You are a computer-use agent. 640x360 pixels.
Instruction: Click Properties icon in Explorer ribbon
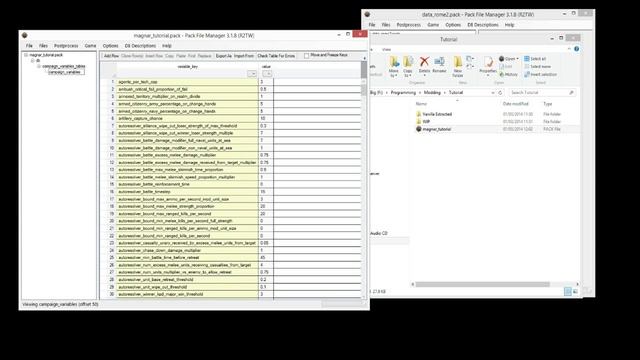(x=488, y=62)
